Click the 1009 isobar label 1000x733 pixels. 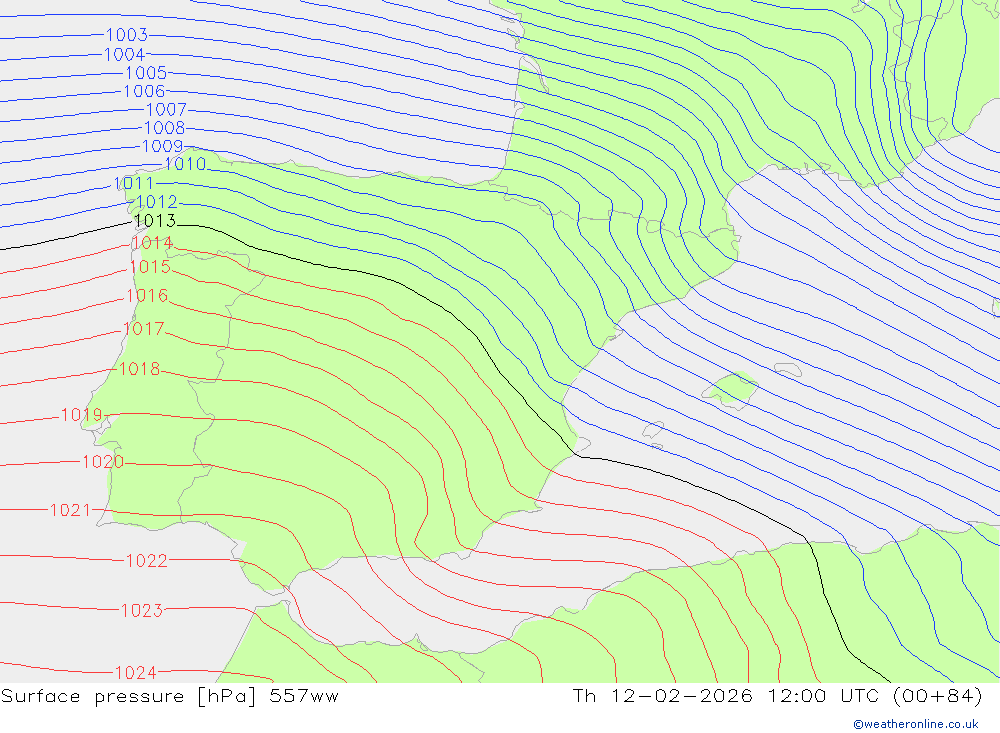[163, 147]
